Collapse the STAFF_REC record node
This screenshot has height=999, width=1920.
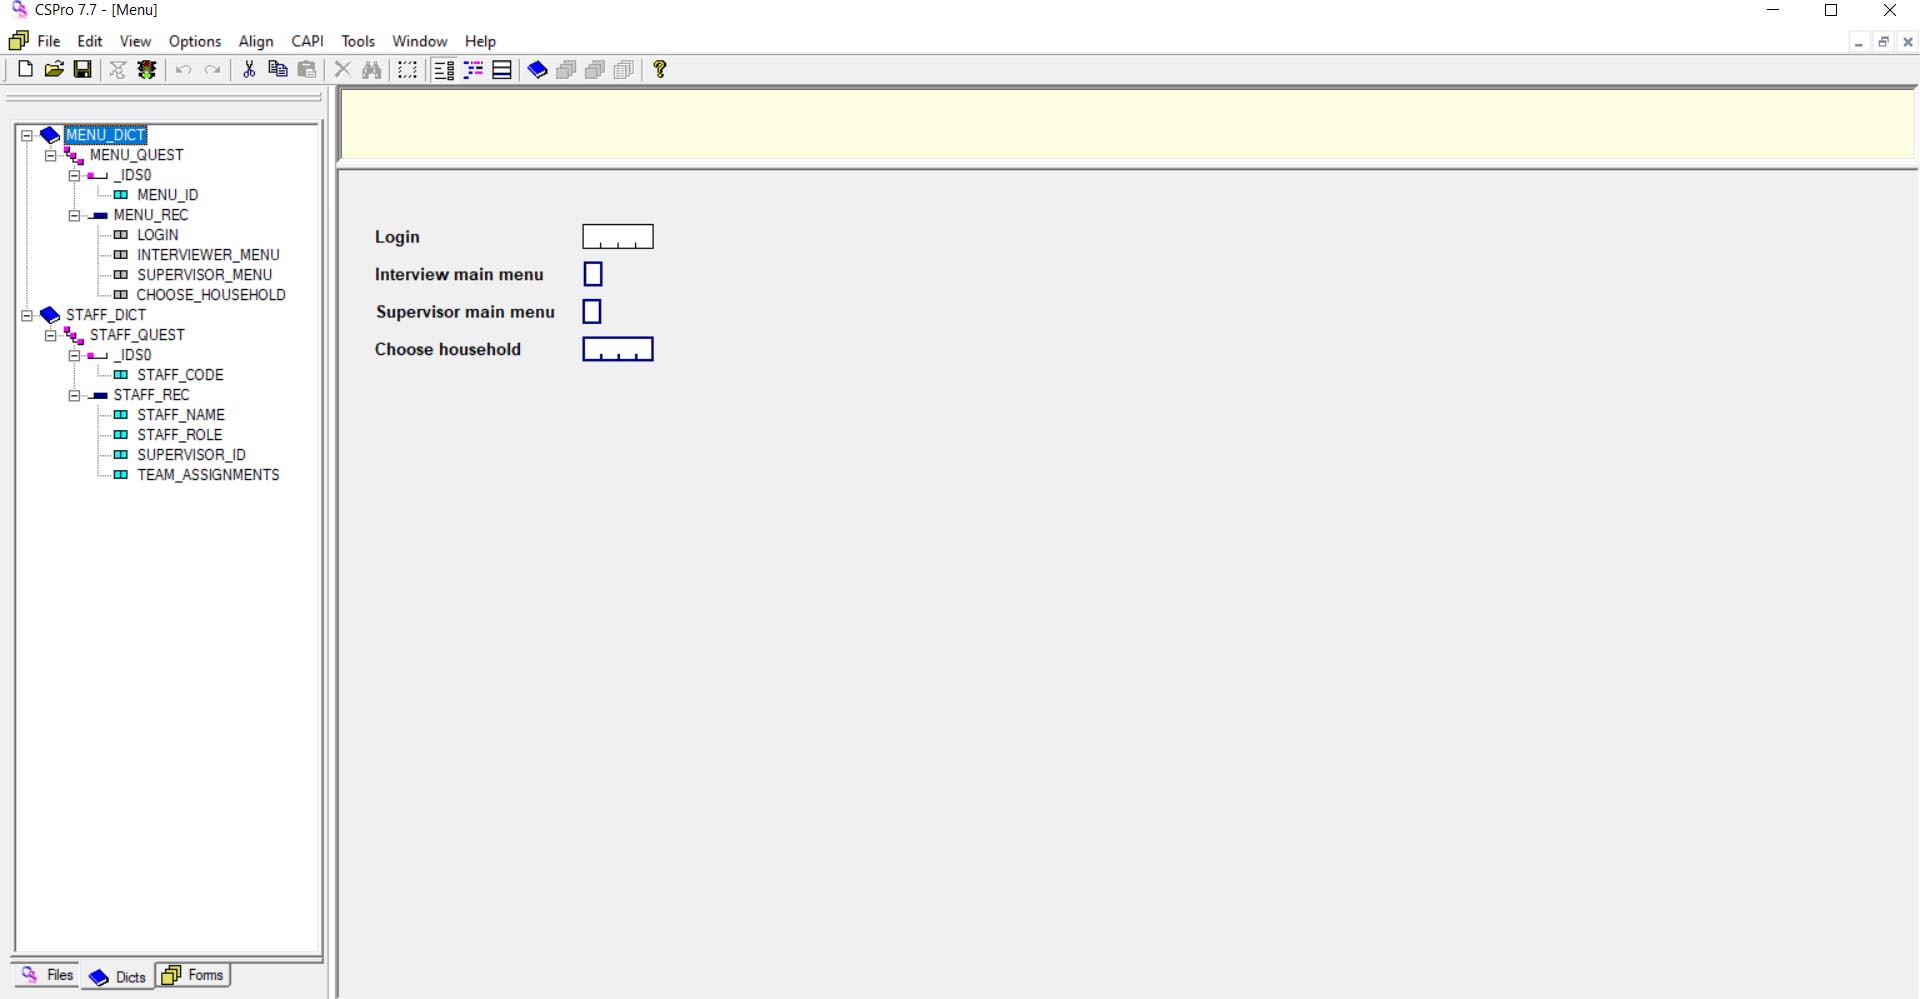tap(74, 395)
